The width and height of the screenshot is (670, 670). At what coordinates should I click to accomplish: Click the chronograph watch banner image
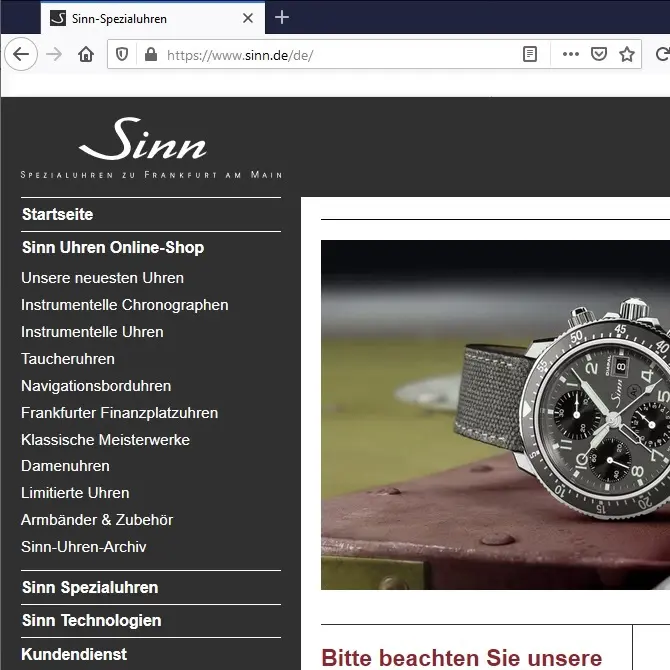point(495,414)
